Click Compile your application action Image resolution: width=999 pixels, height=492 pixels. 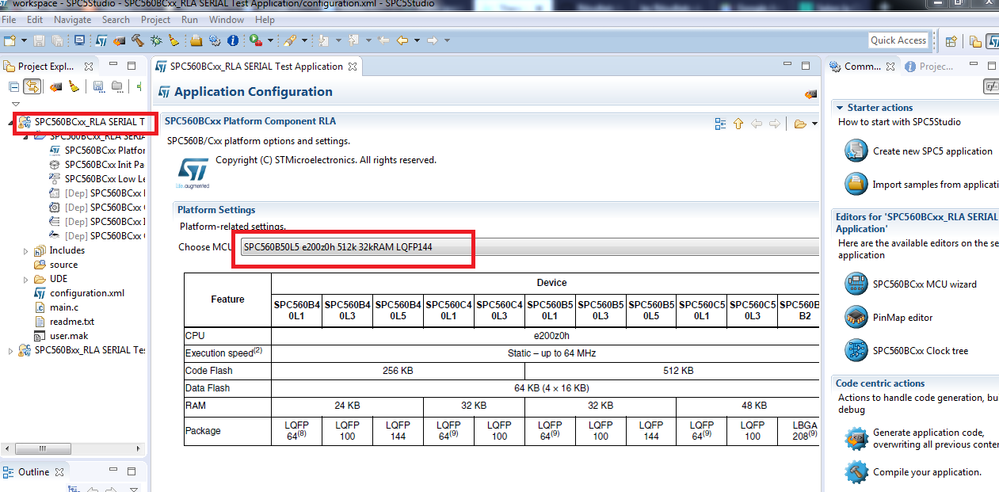[927, 472]
